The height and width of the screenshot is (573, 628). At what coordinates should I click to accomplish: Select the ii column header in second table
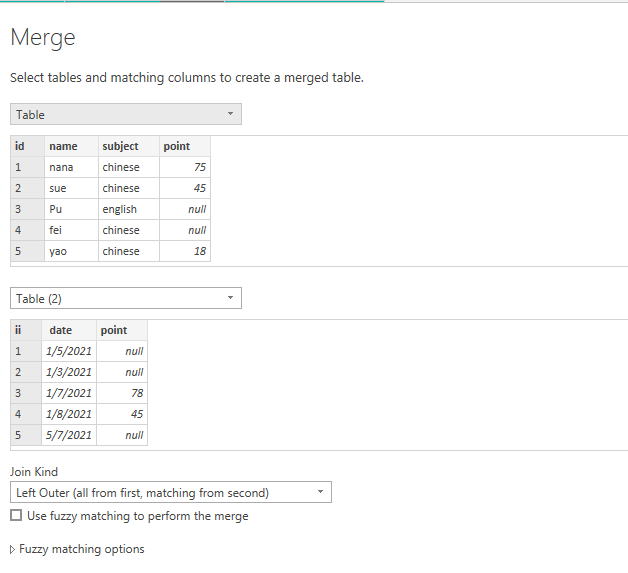[x=26, y=330]
